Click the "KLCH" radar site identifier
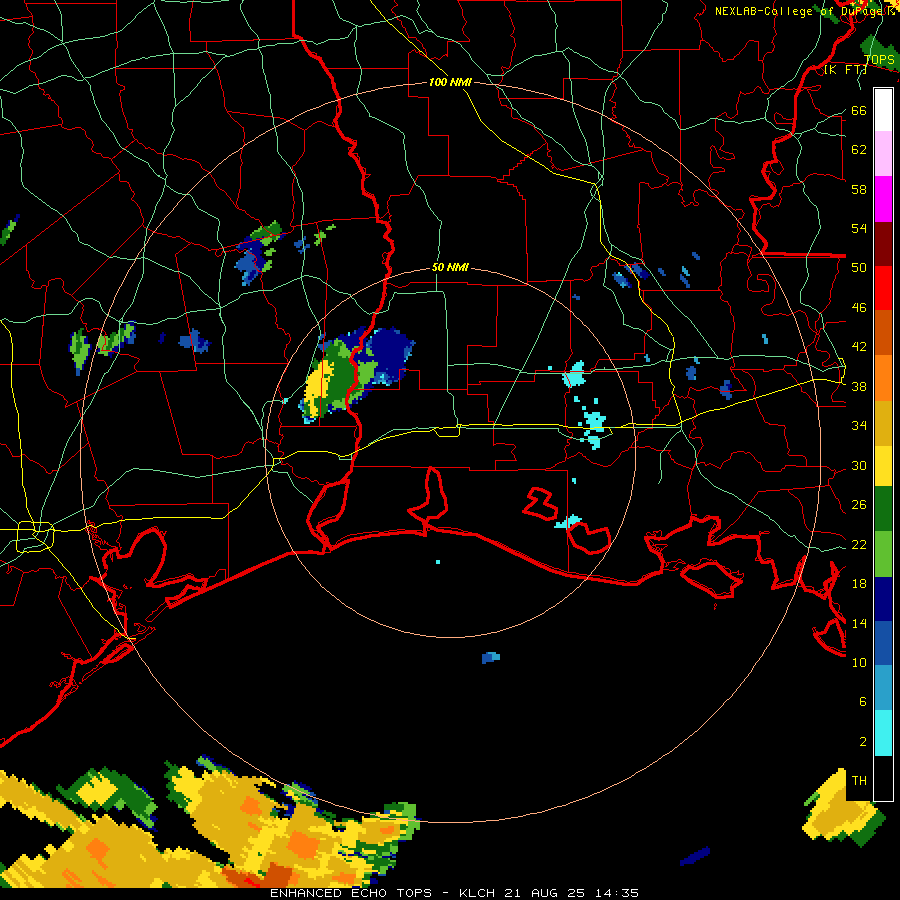The height and width of the screenshot is (900, 900). (x=477, y=893)
